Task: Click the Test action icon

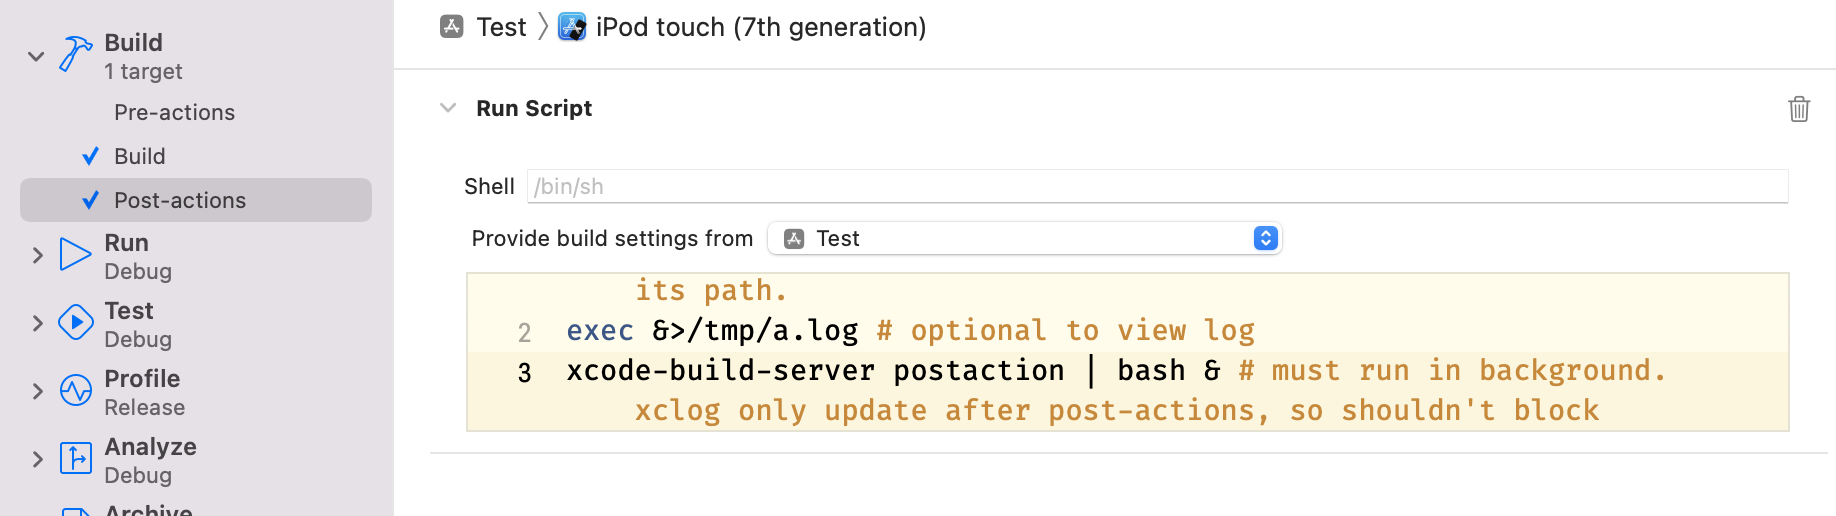Action: pyautogui.click(x=75, y=323)
